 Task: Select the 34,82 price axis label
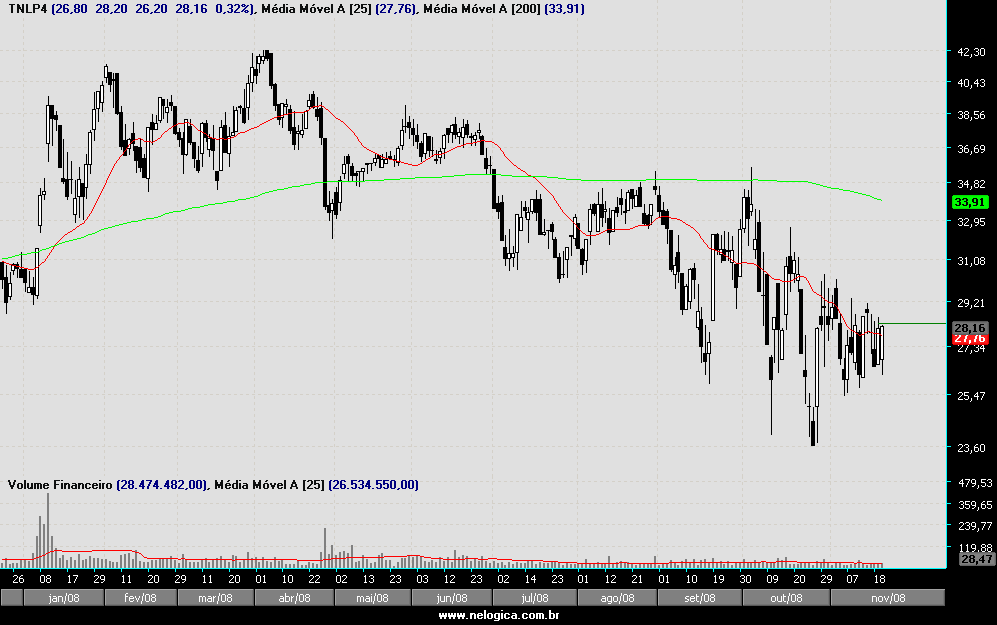tap(971, 184)
